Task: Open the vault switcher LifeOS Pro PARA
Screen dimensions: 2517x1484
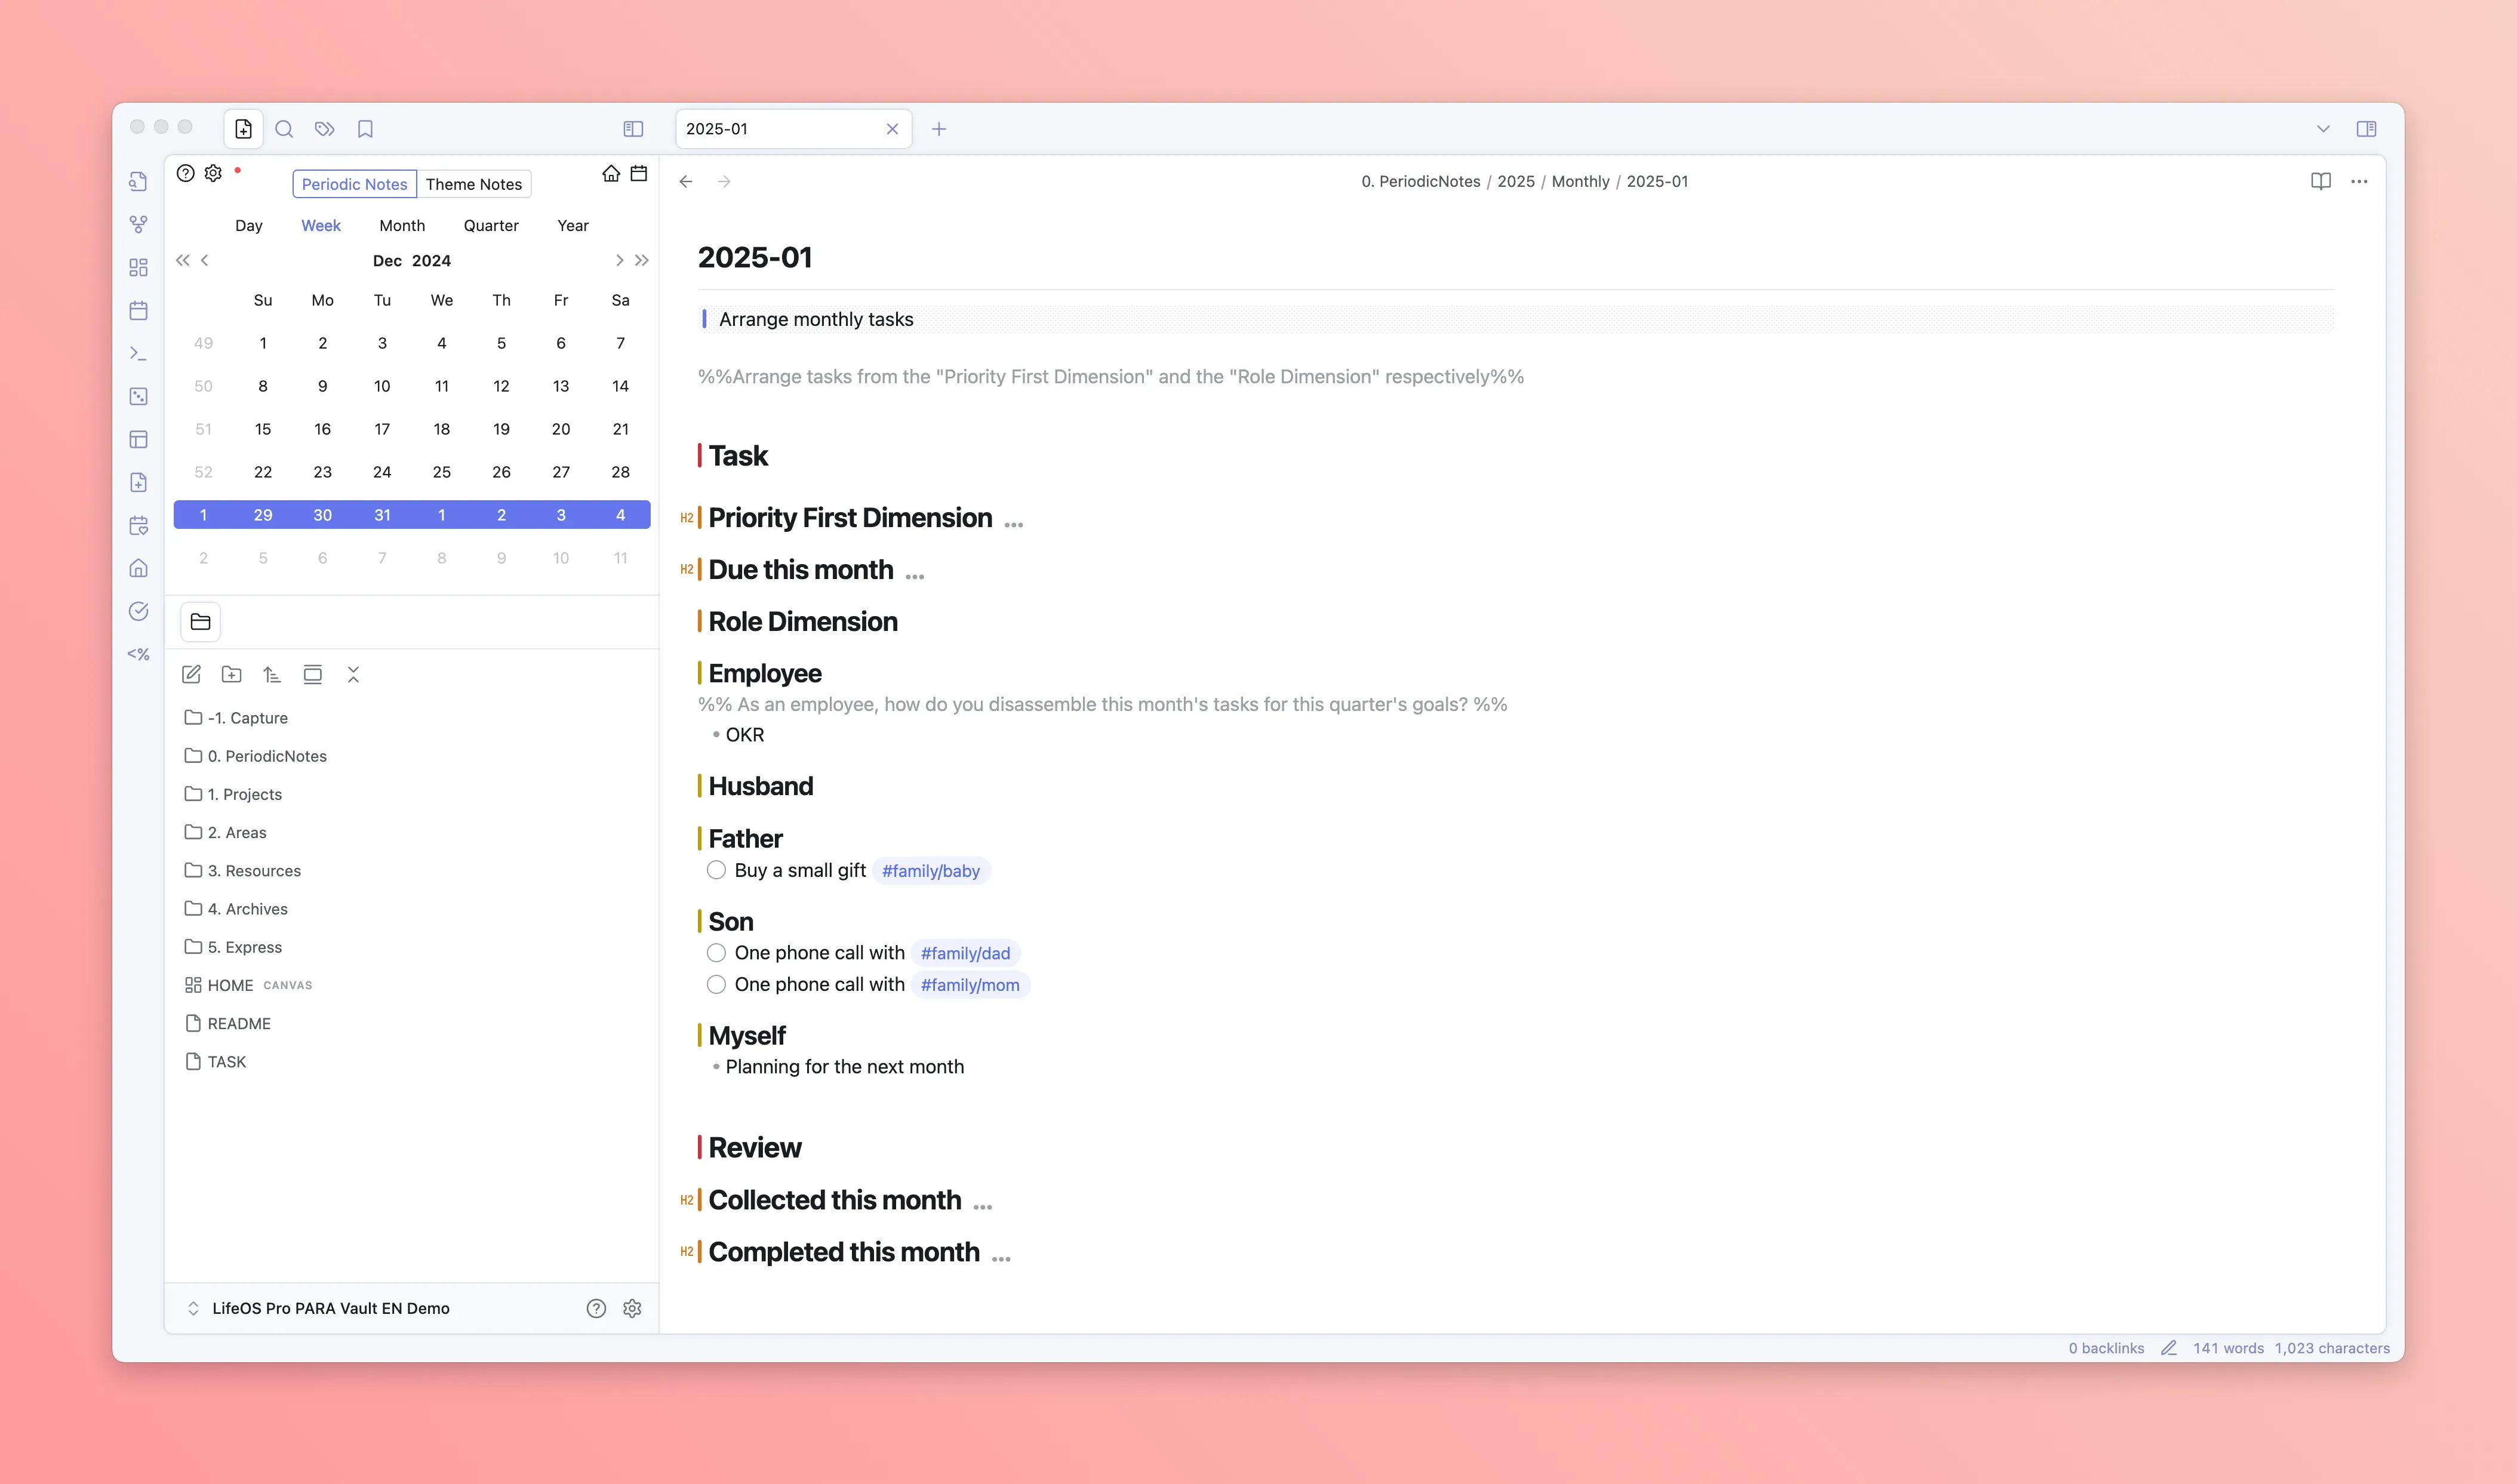Action: click(330, 1308)
